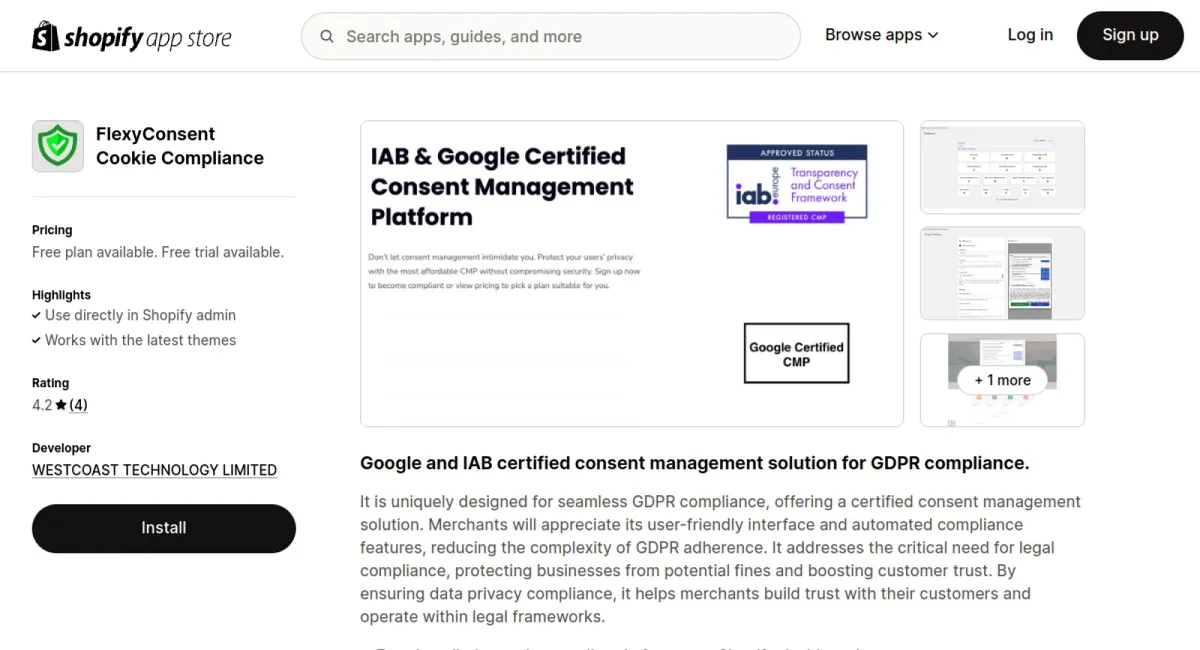Open WESTCOAST TECHNOLOGY LIMITED developer link
The image size is (1200, 650).
[x=154, y=470]
